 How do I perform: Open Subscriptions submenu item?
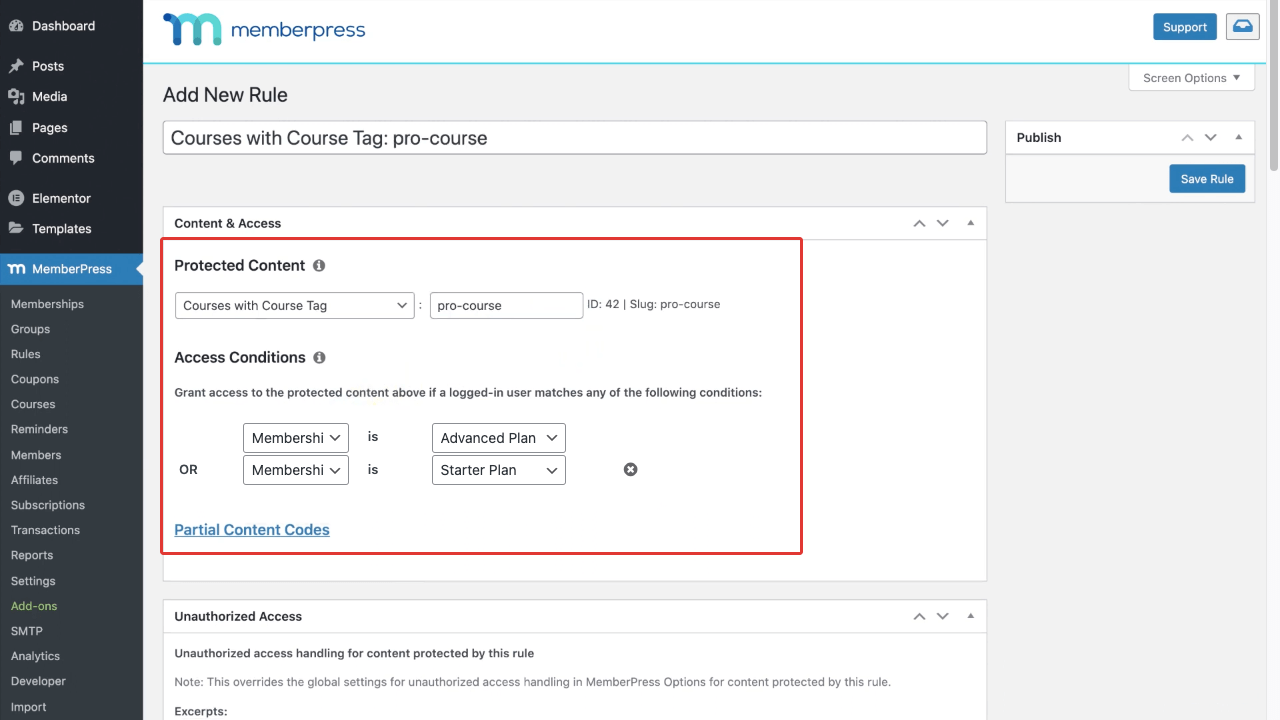click(48, 505)
